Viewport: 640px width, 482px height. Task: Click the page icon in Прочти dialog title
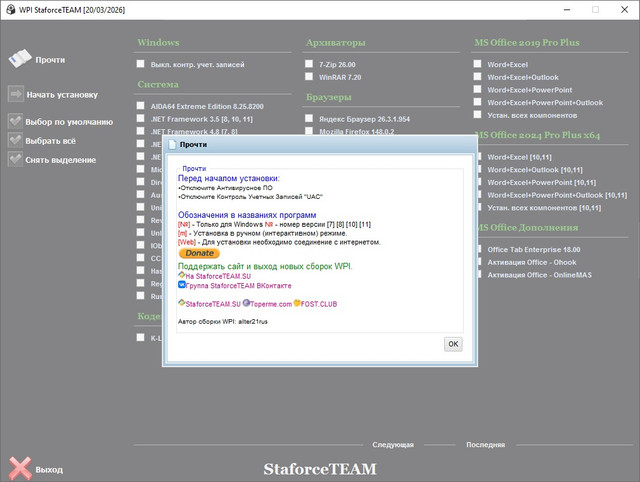pyautogui.click(x=173, y=144)
